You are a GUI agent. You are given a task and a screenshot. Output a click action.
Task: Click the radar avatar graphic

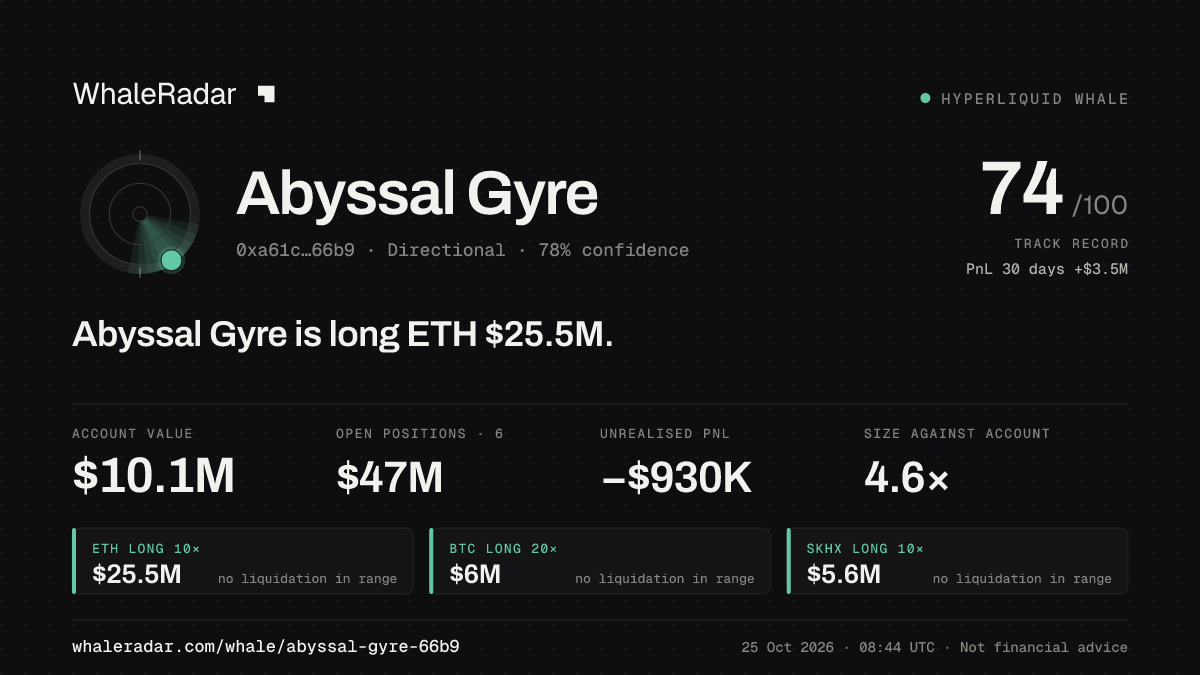140,214
